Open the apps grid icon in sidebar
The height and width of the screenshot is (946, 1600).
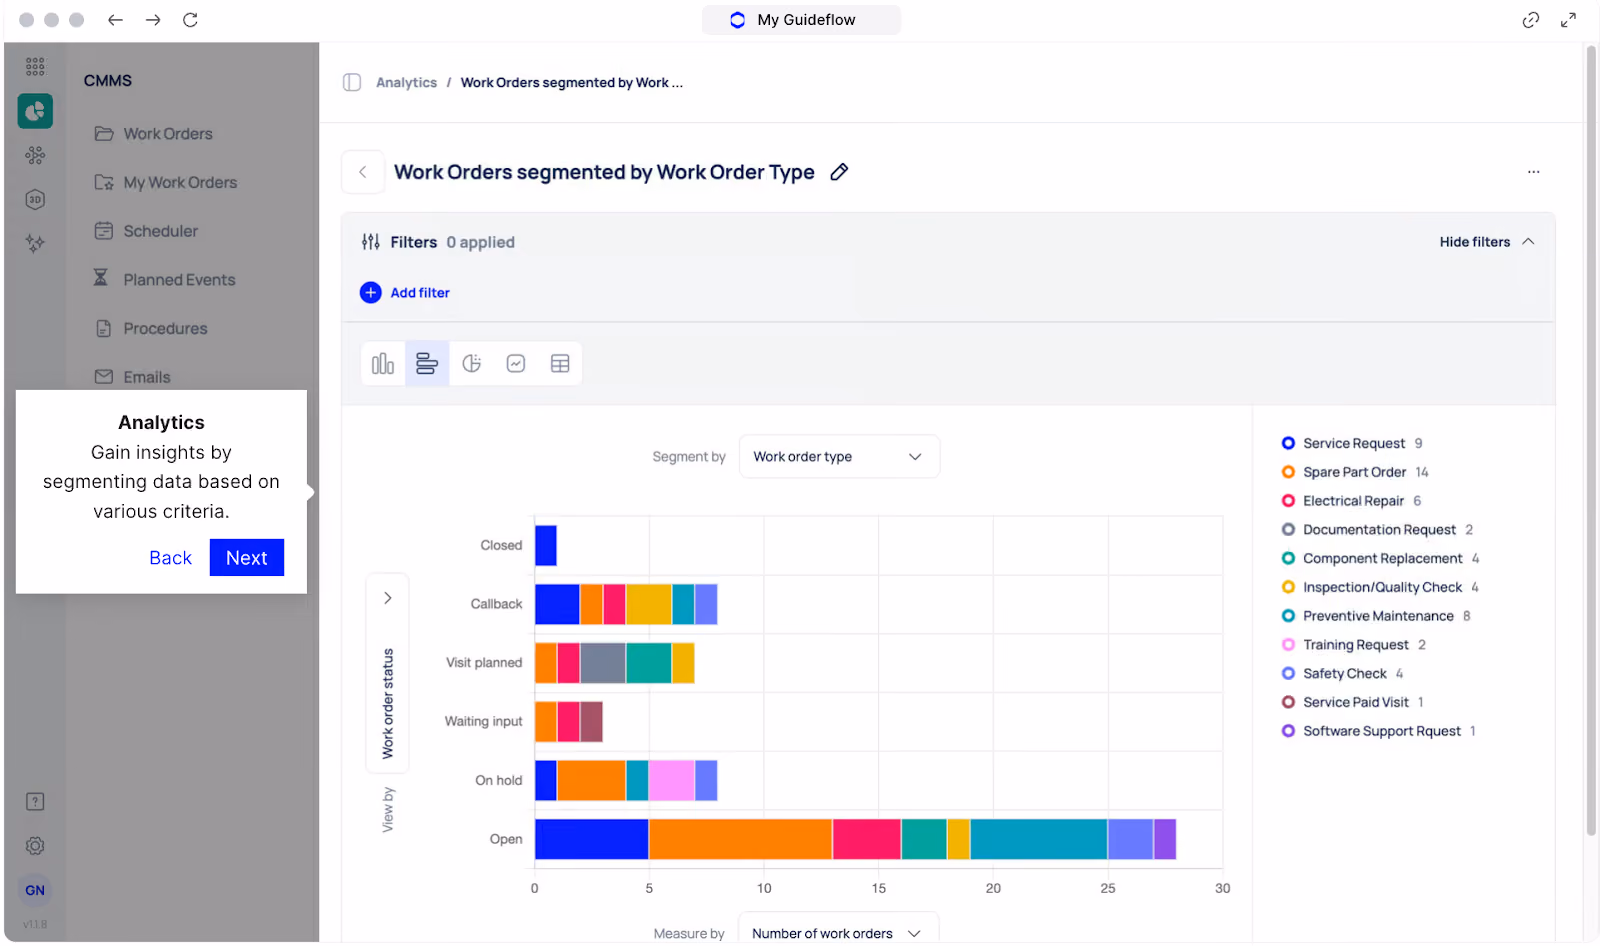tap(35, 67)
